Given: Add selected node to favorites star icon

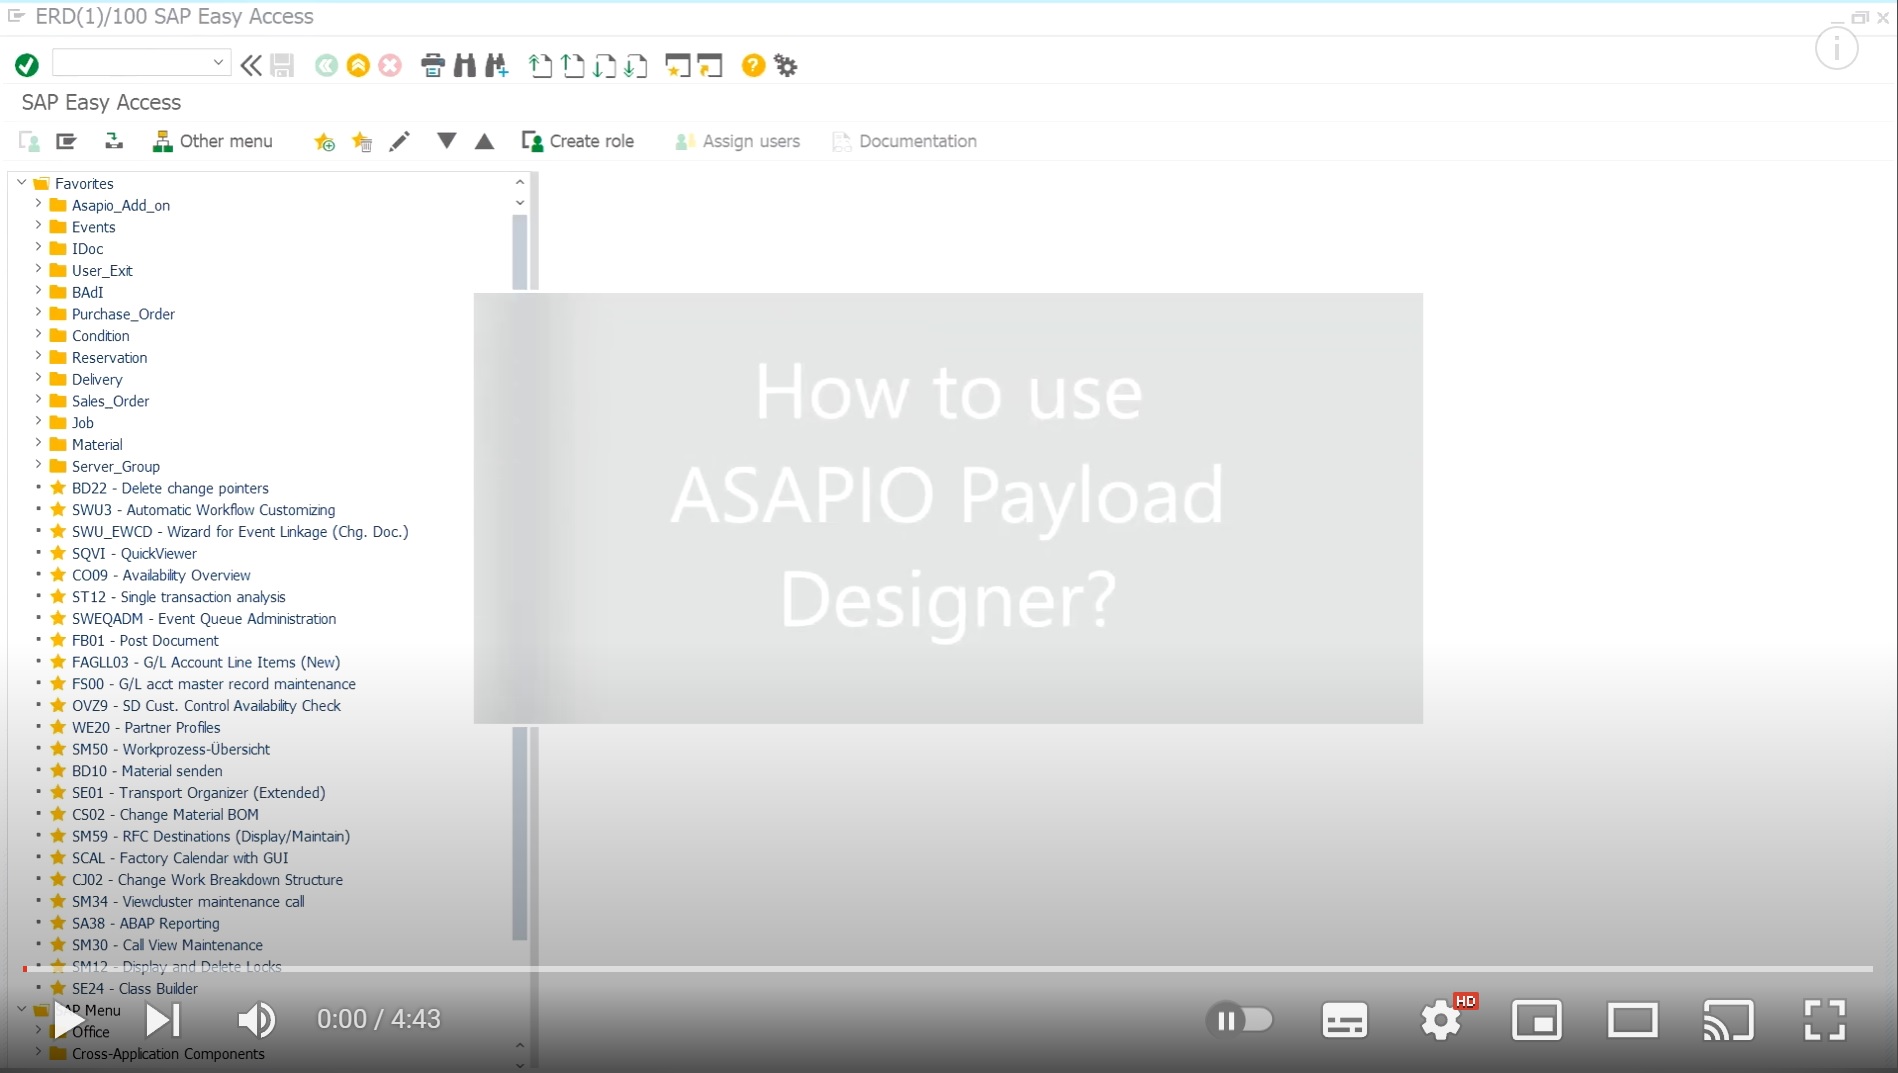Looking at the screenshot, I should (324, 141).
